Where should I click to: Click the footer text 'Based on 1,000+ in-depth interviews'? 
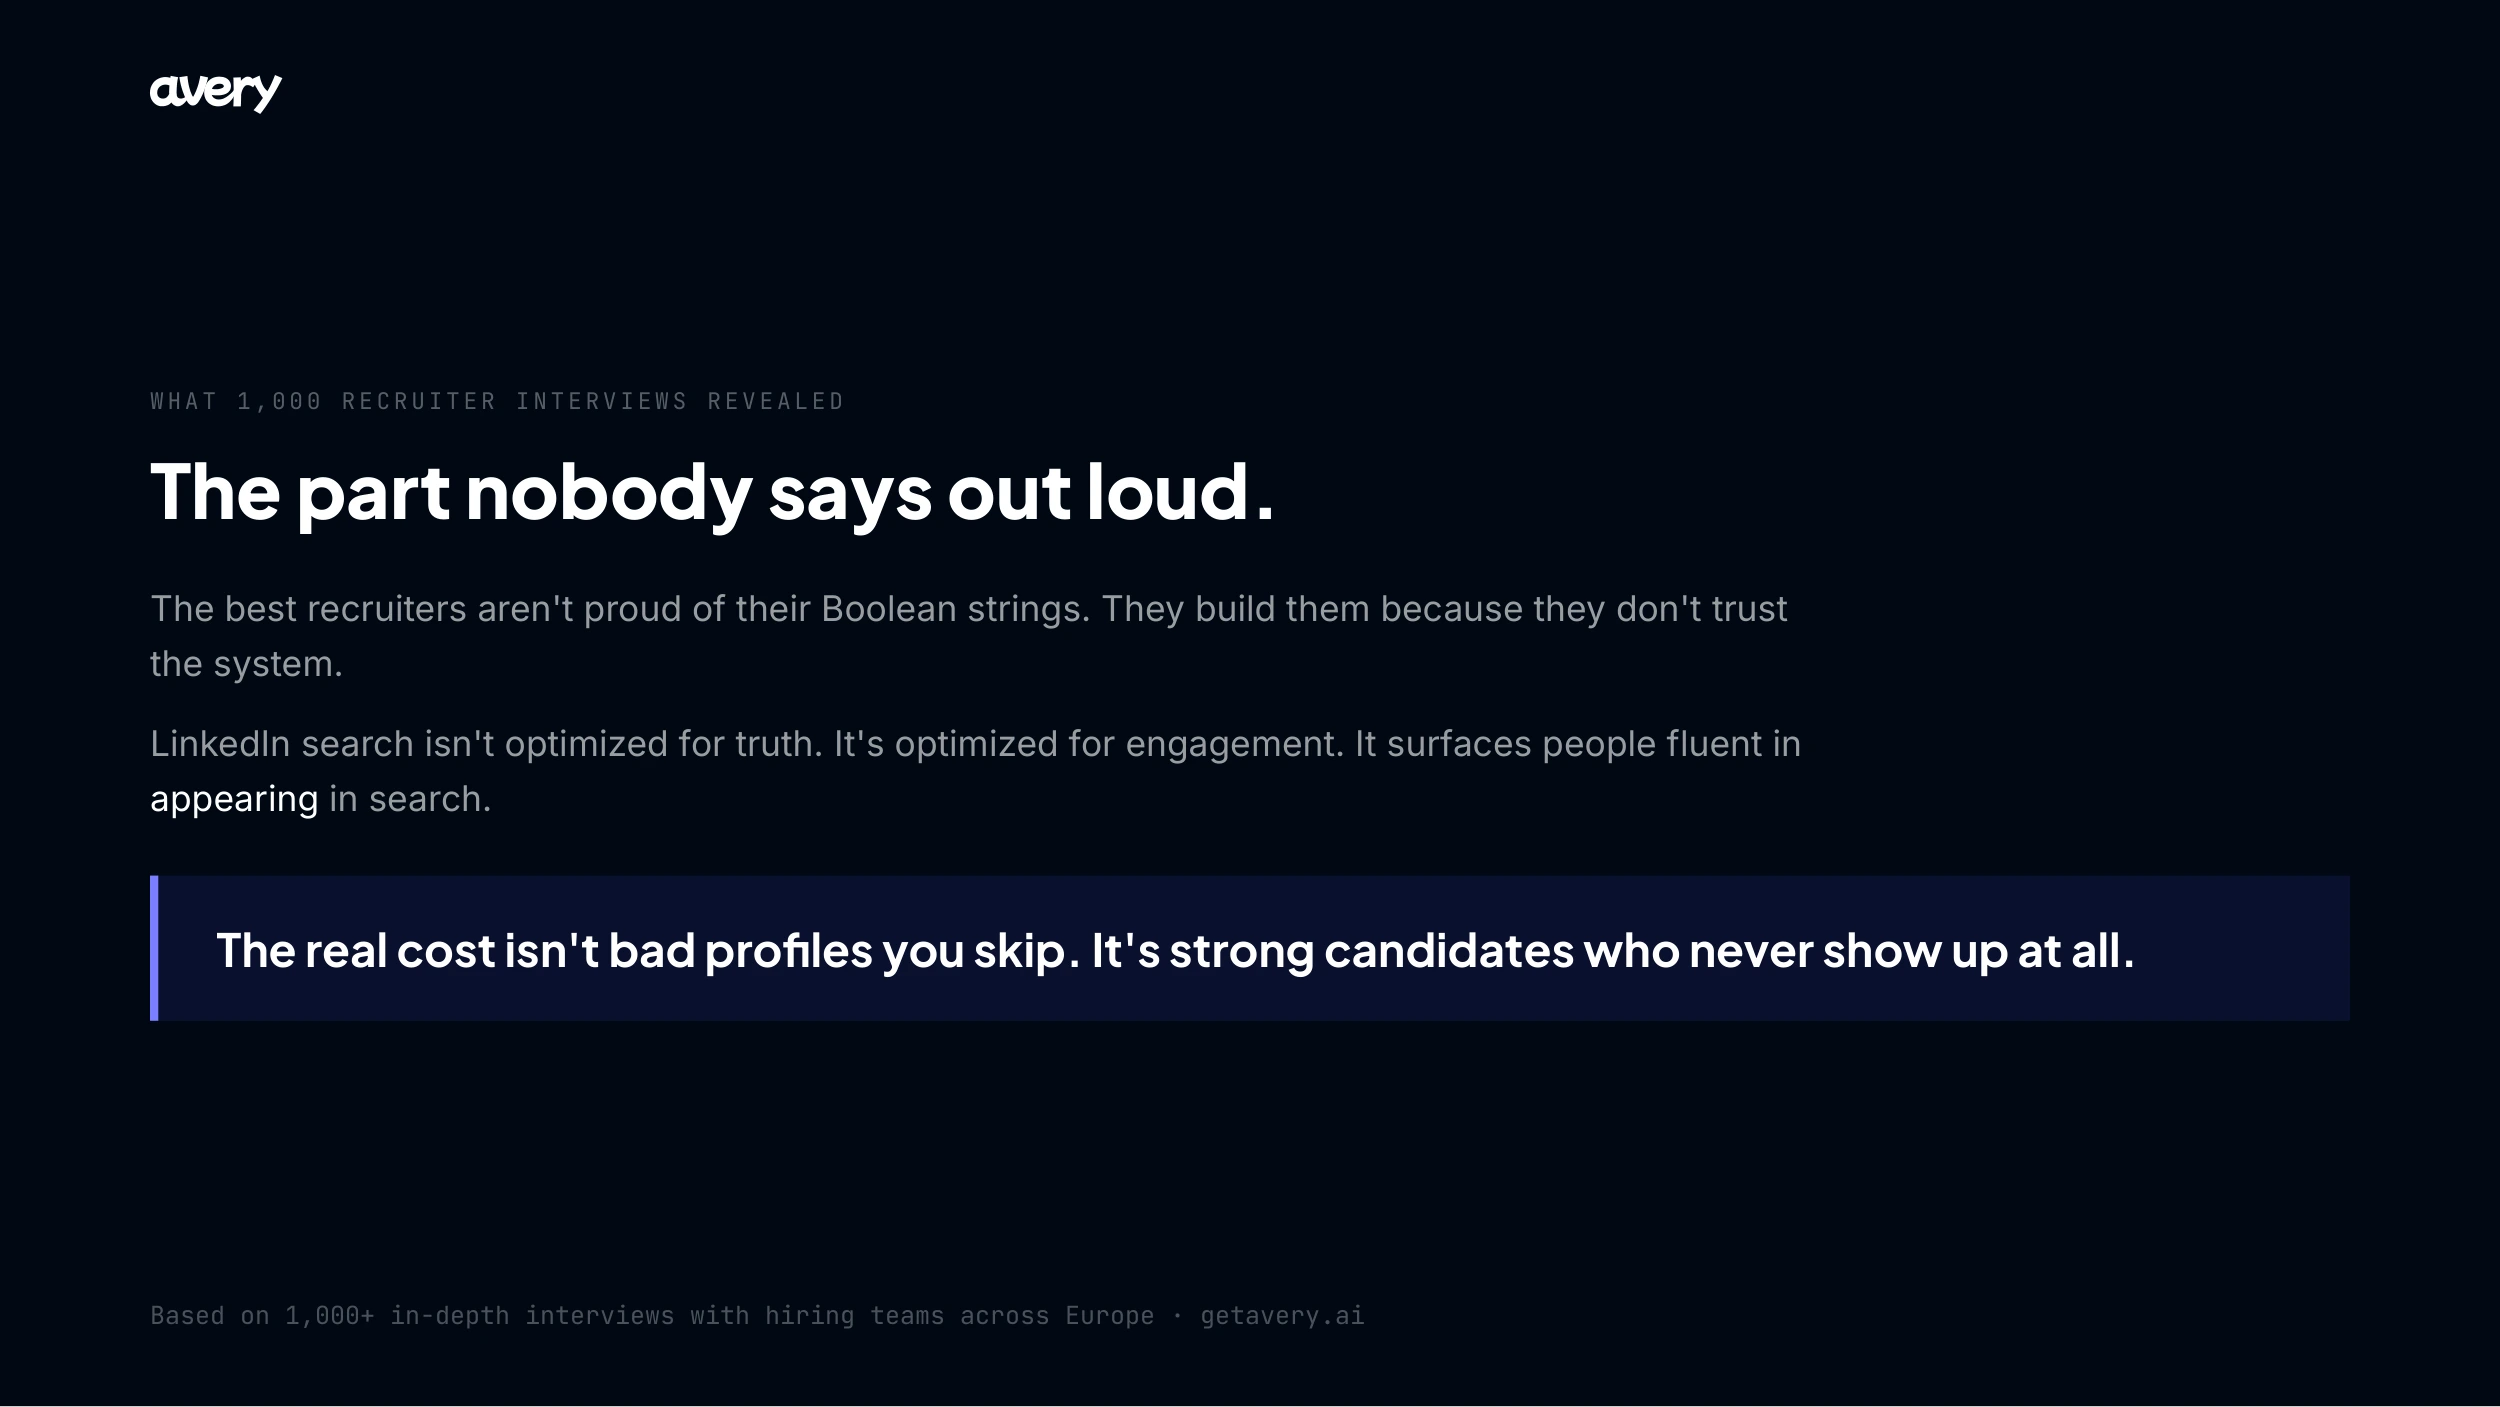coord(412,1315)
